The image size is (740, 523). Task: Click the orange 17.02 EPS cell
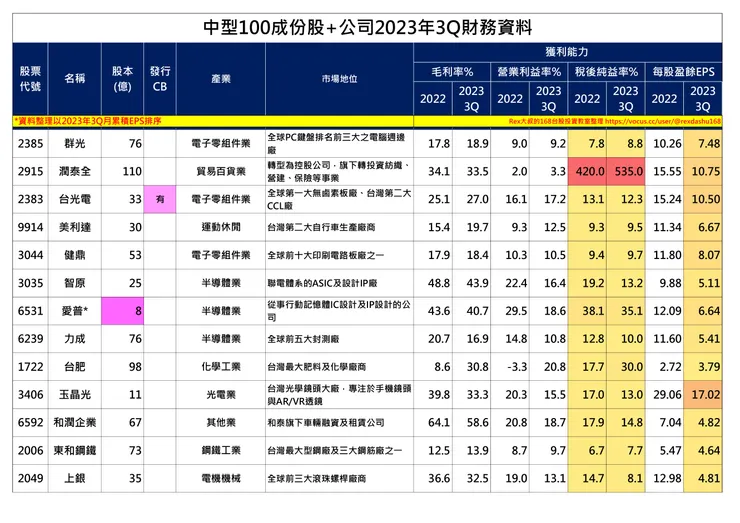tap(703, 394)
